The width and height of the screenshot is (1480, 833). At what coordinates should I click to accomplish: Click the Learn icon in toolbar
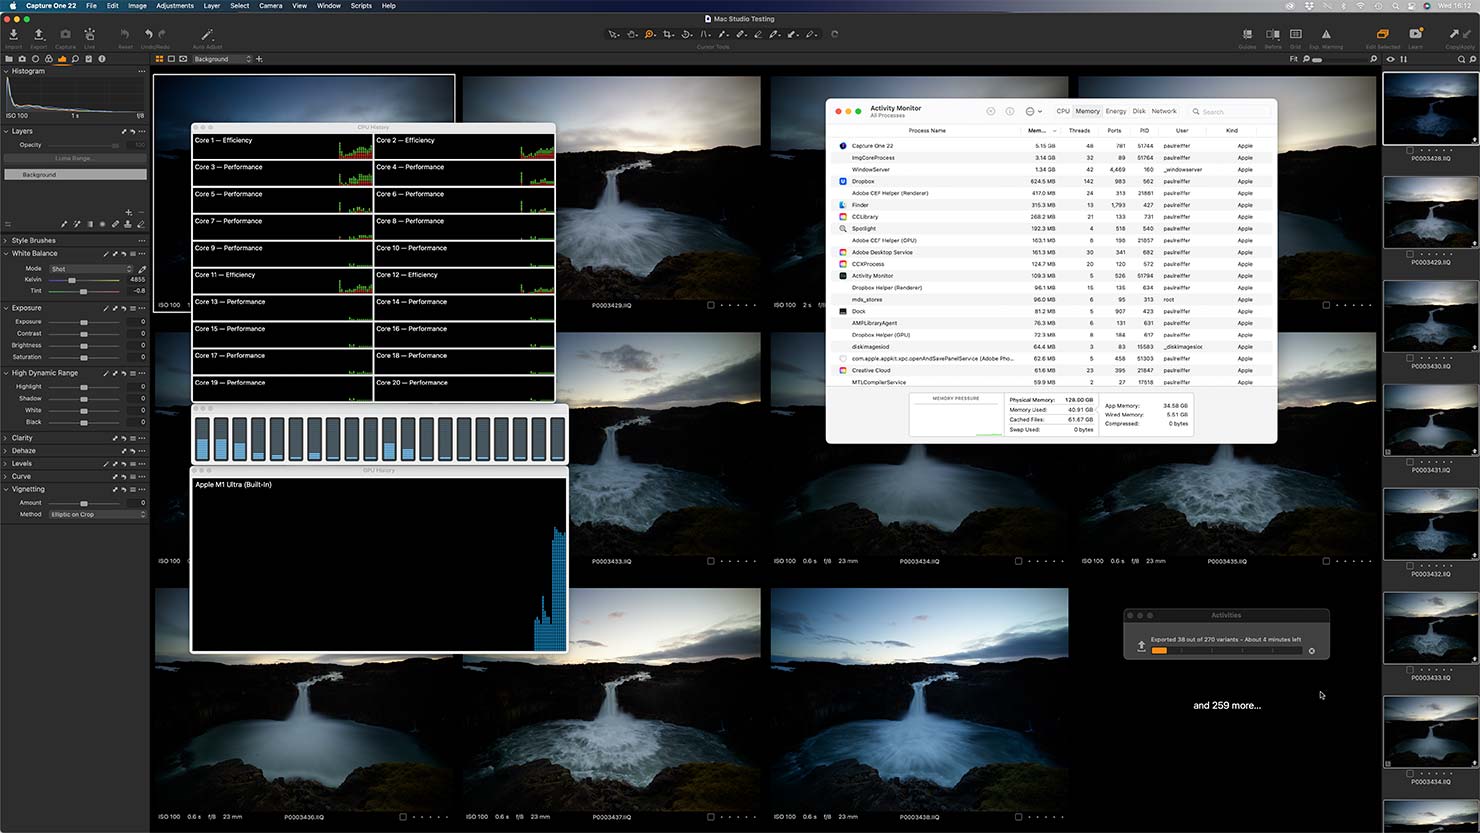[1415, 35]
